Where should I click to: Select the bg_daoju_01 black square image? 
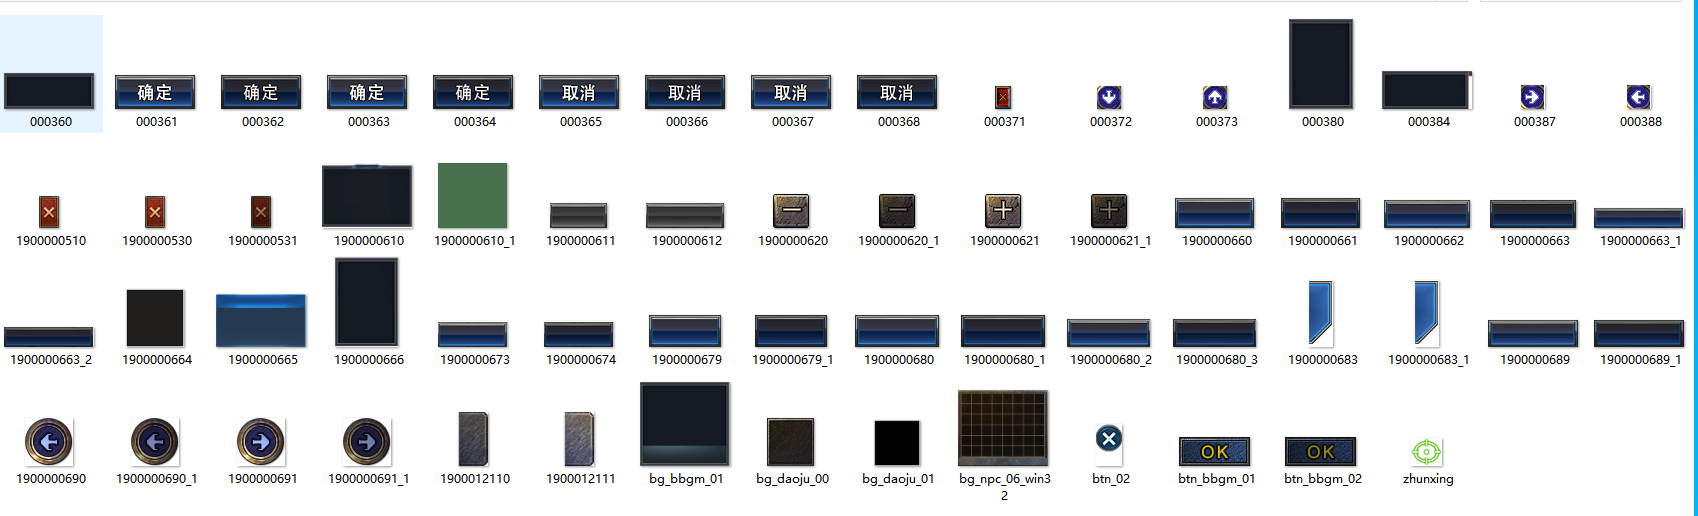[x=897, y=443]
